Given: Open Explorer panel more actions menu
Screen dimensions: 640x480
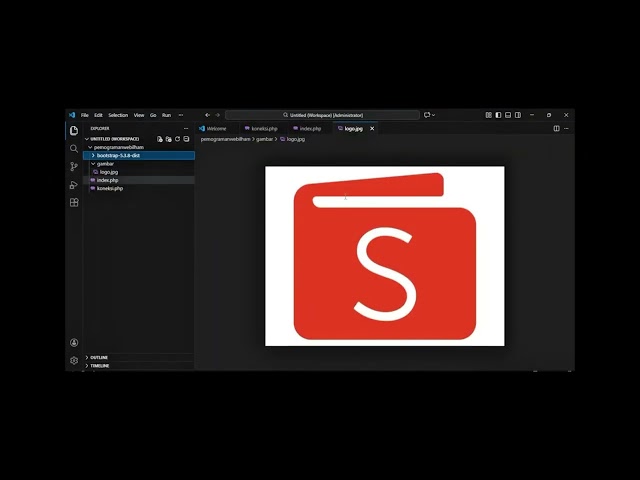Looking at the screenshot, I should click(186, 129).
